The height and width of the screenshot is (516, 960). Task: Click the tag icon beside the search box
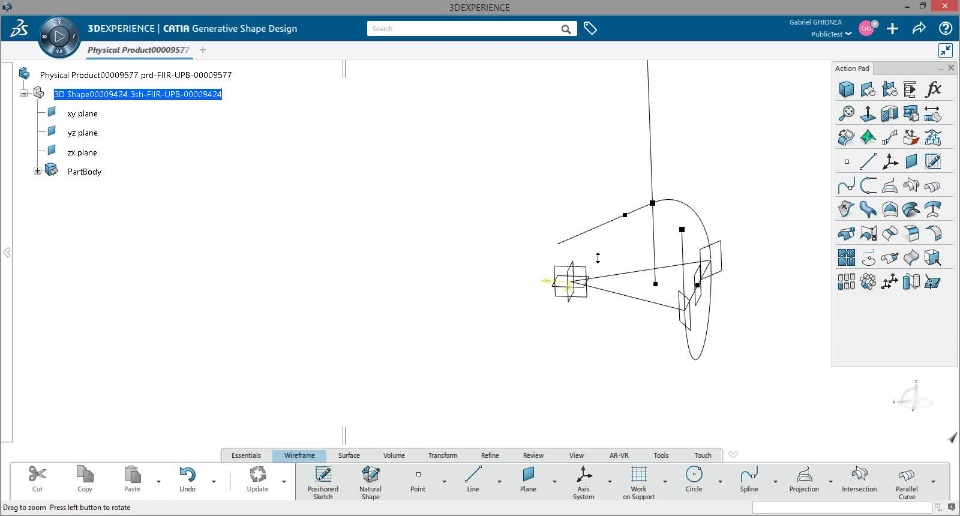coord(590,28)
